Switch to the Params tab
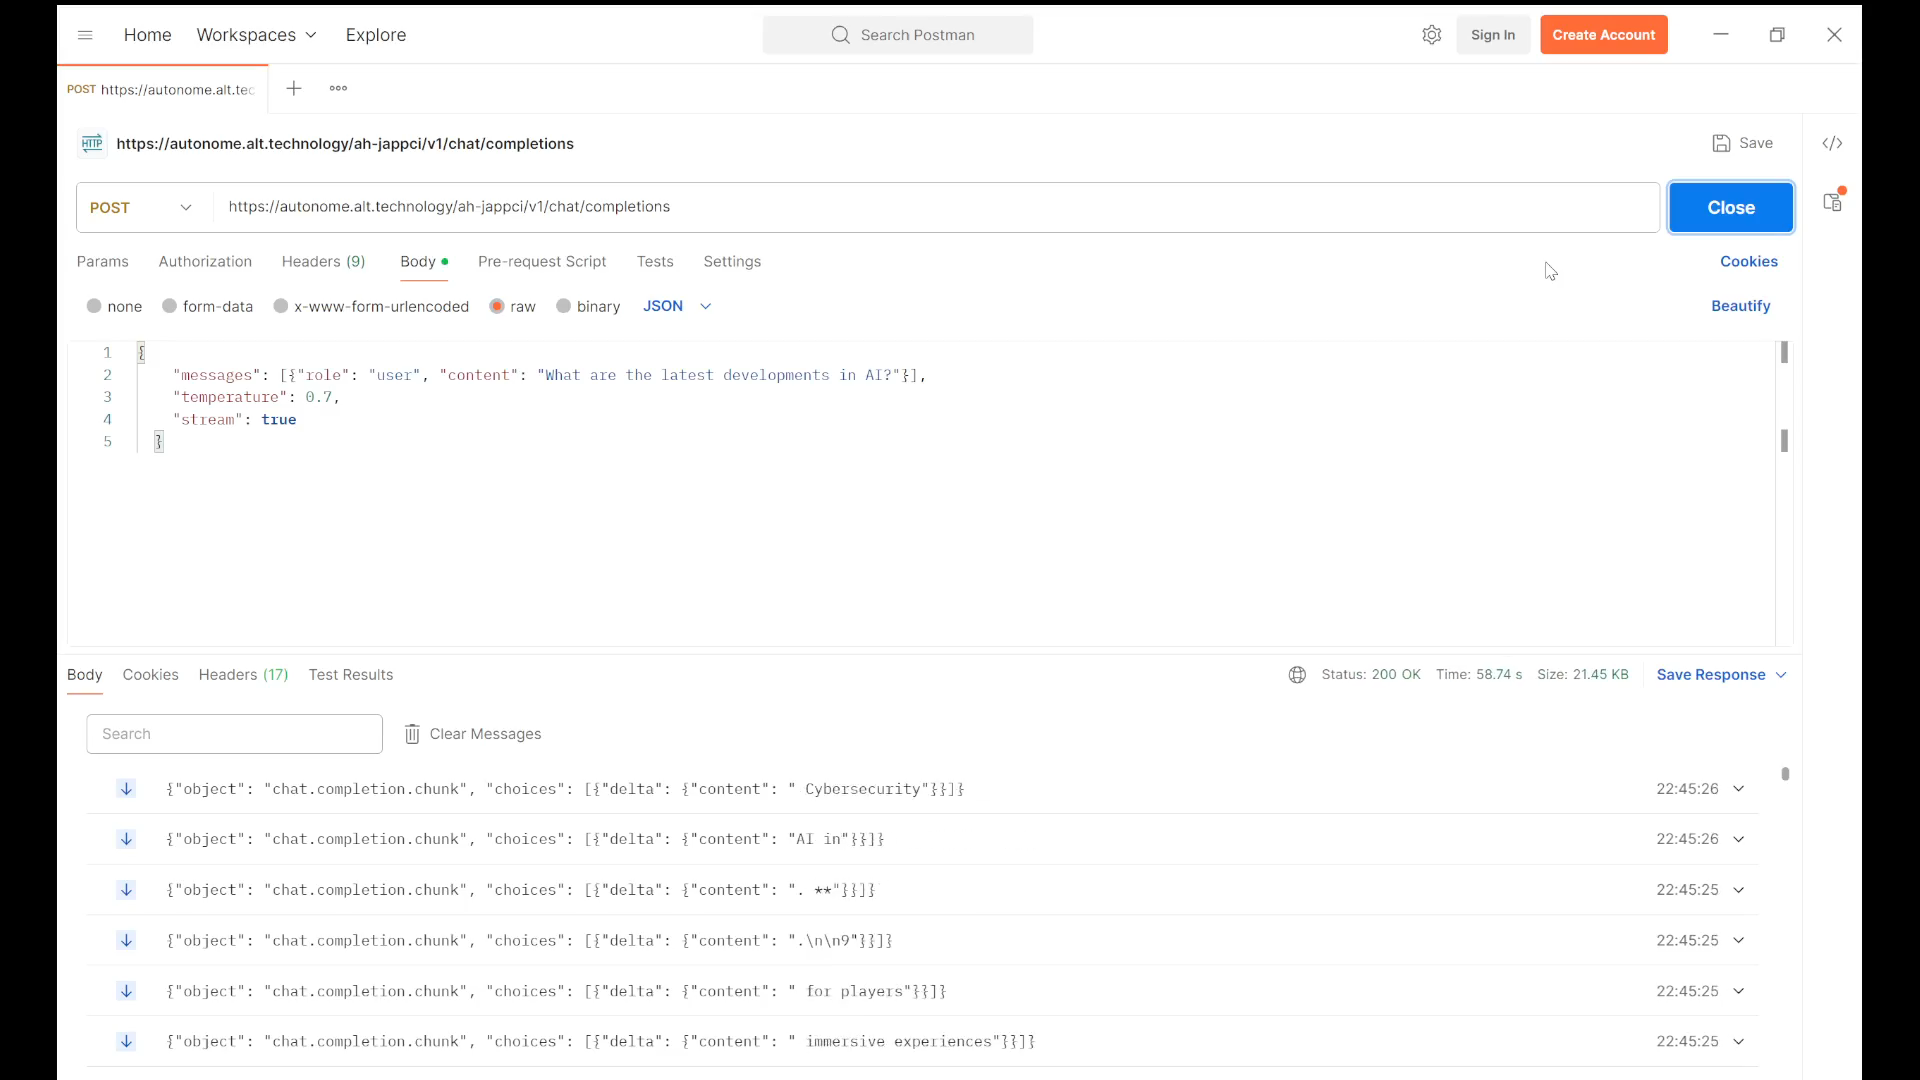Image resolution: width=1920 pixels, height=1080 pixels. coord(103,261)
